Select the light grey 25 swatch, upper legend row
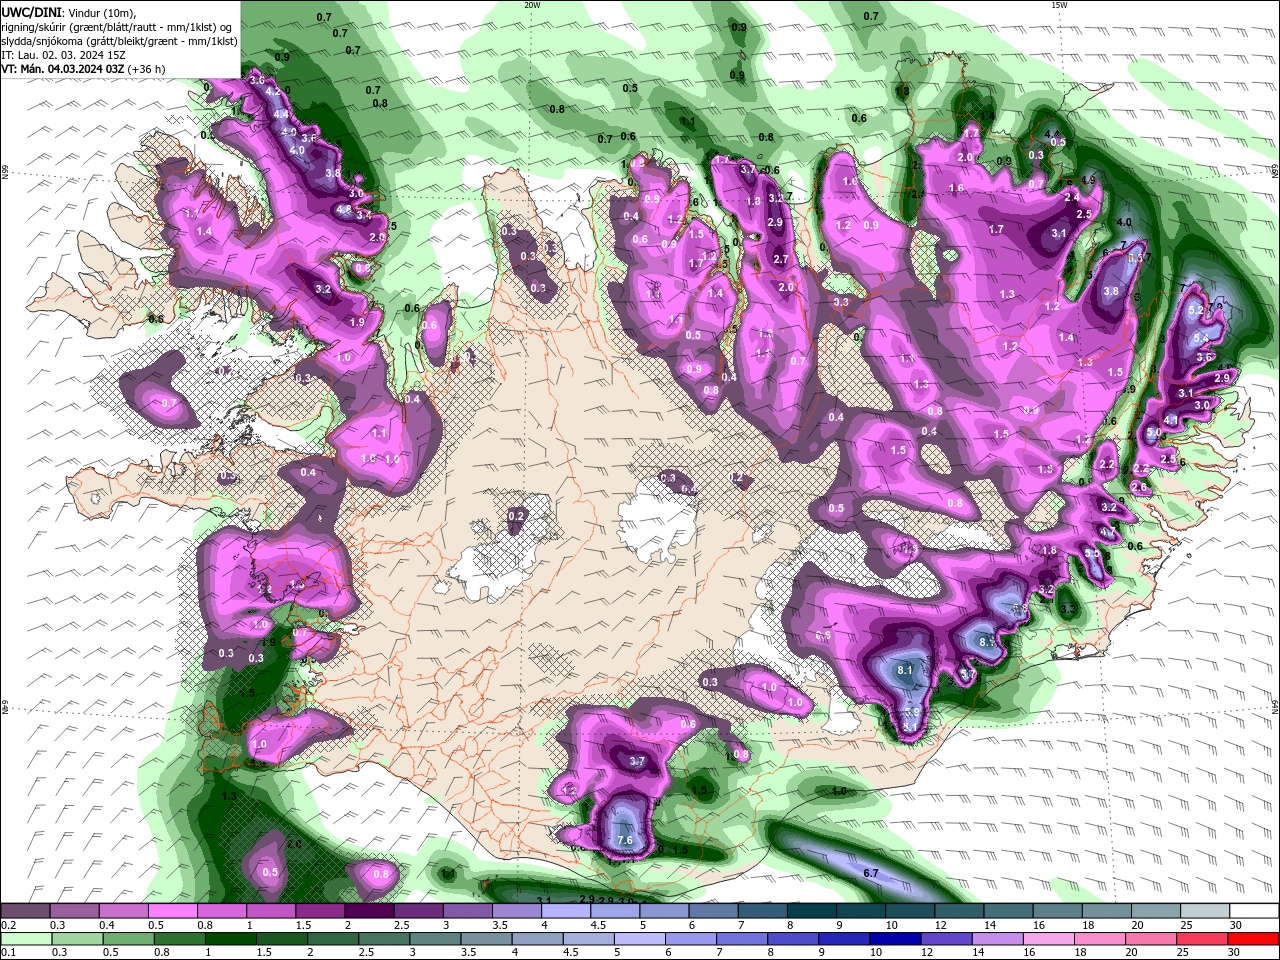Image resolution: width=1280 pixels, height=960 pixels. click(1205, 911)
